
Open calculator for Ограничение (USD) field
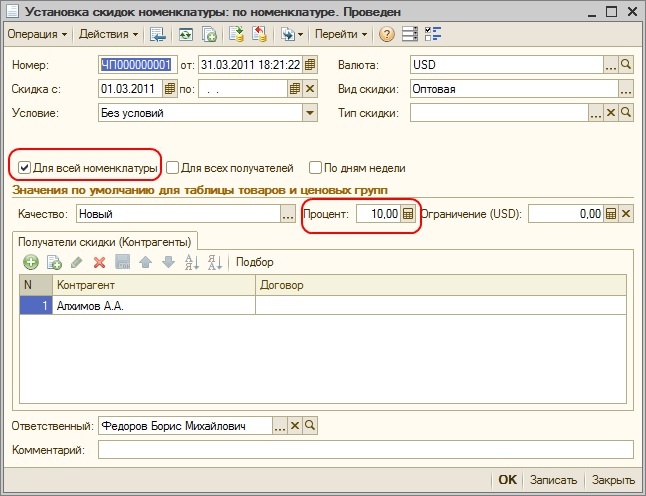coord(611,214)
